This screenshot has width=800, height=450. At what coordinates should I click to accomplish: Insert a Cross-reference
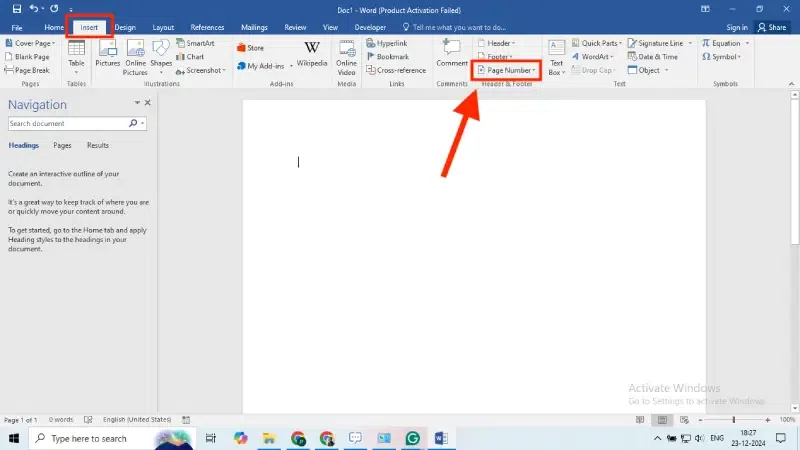click(x=396, y=70)
